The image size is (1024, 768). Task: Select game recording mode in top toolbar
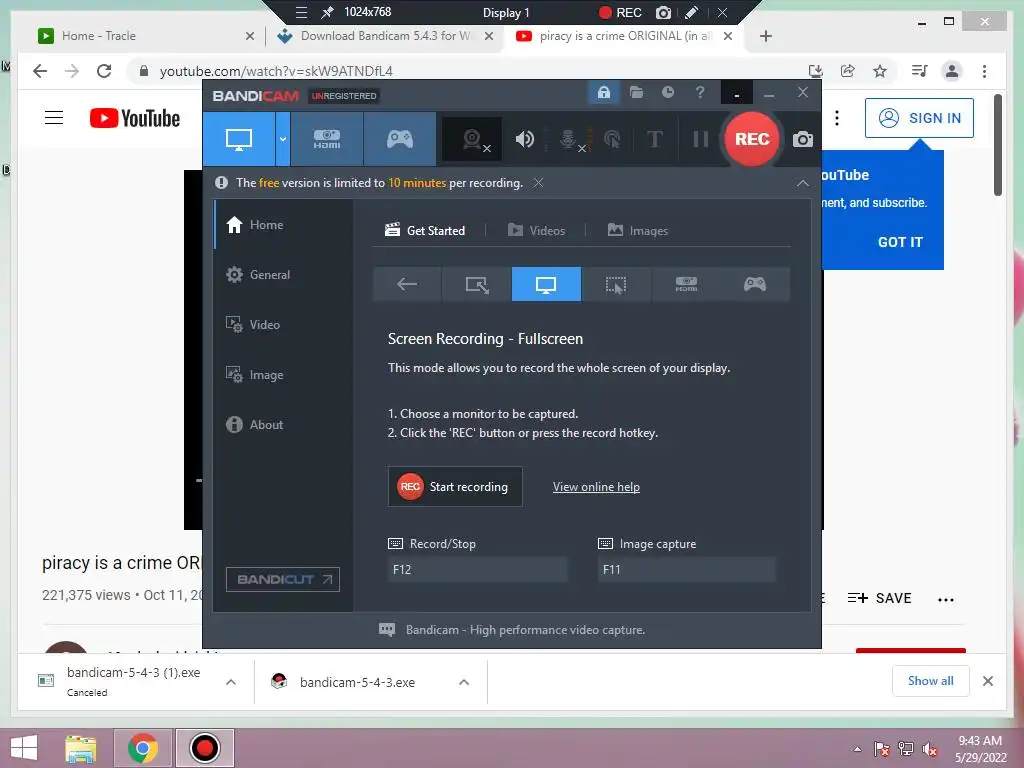(400, 139)
